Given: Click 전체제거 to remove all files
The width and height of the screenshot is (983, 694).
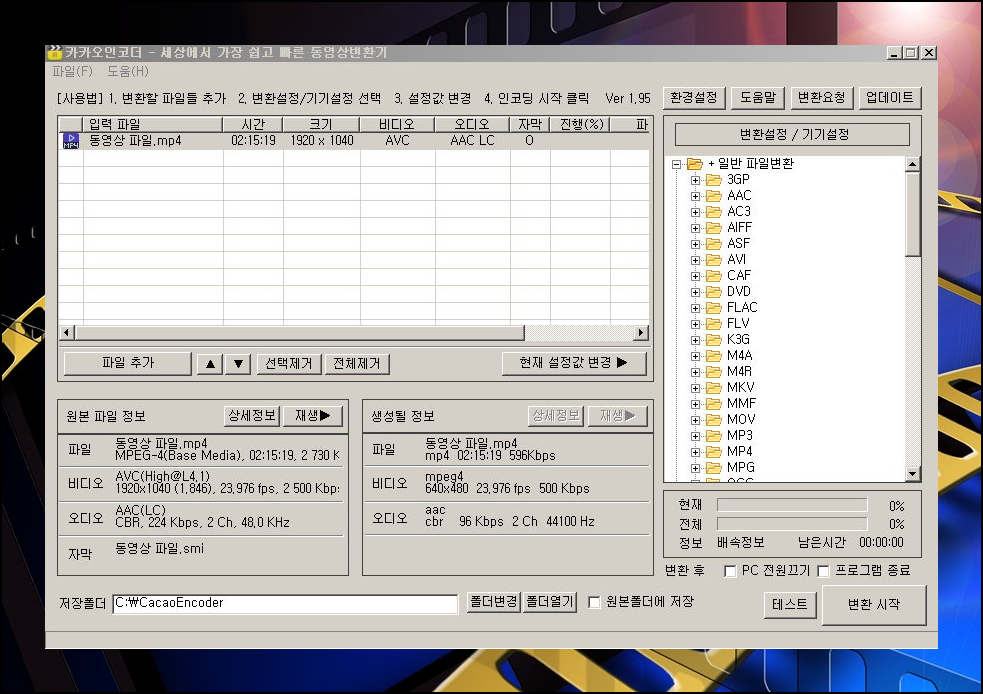Looking at the screenshot, I should (x=357, y=364).
